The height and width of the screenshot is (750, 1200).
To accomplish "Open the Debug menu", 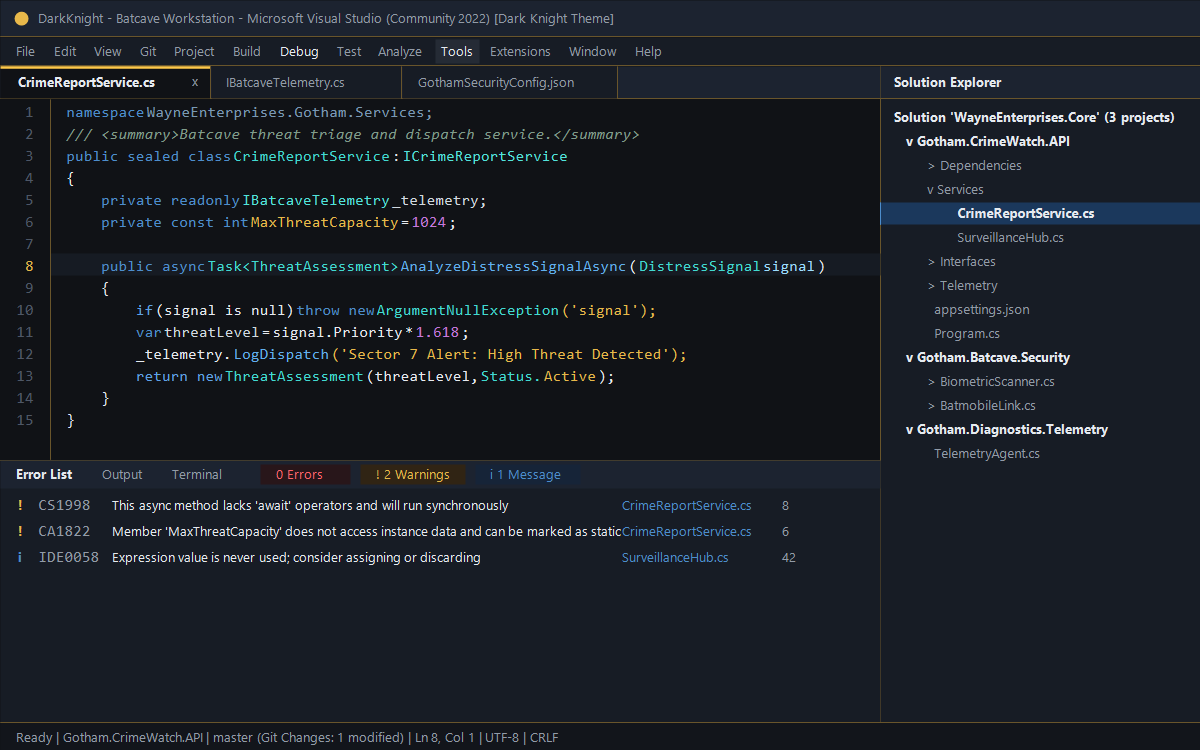I will tap(299, 52).
